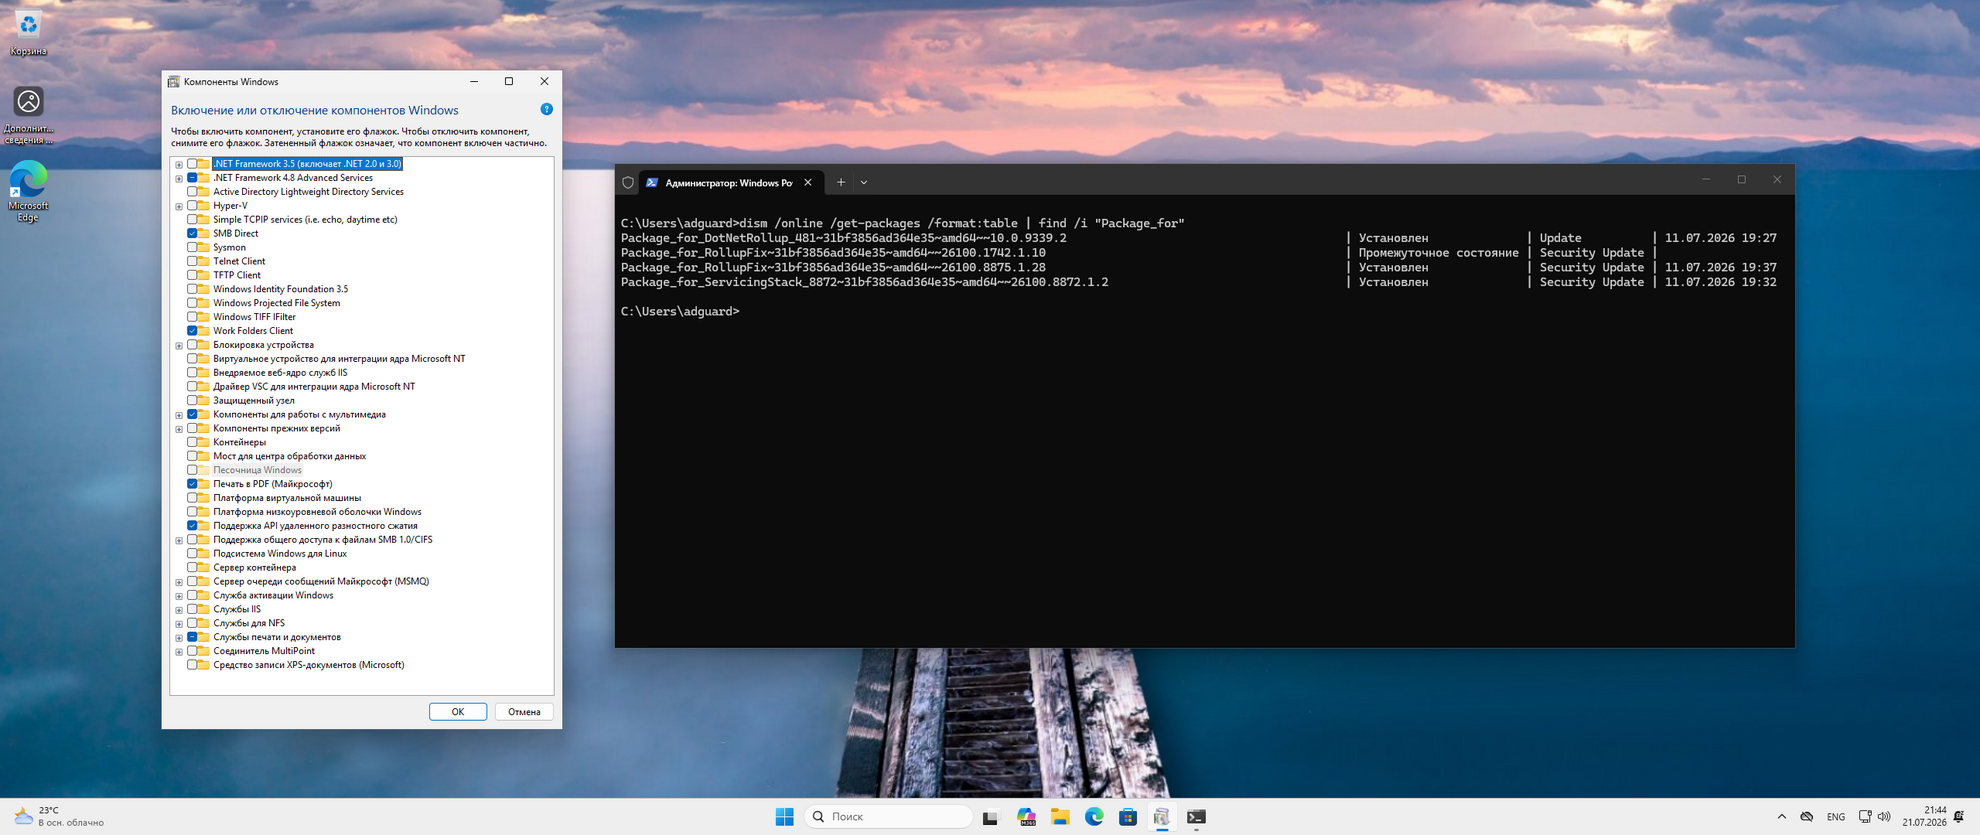
Task: Open Microsoft Store from the taskbar
Action: click(1128, 817)
